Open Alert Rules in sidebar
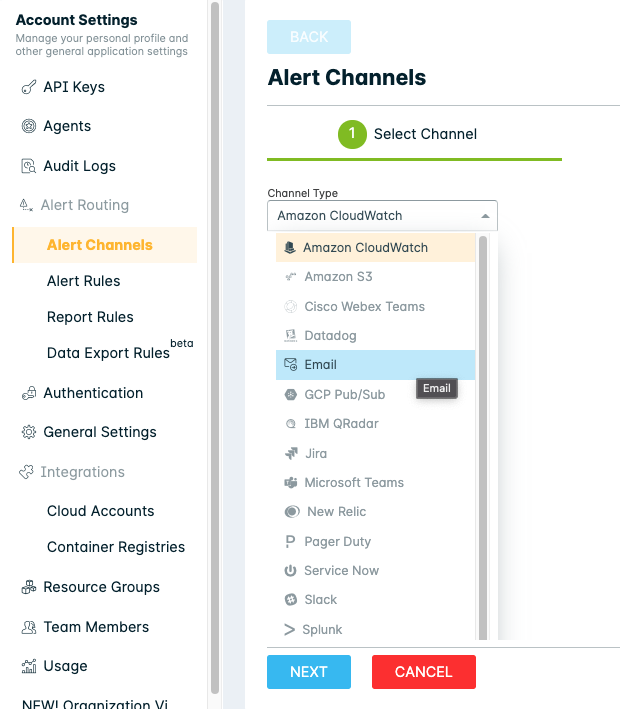Viewport: 620px width, 709px height. click(x=84, y=281)
